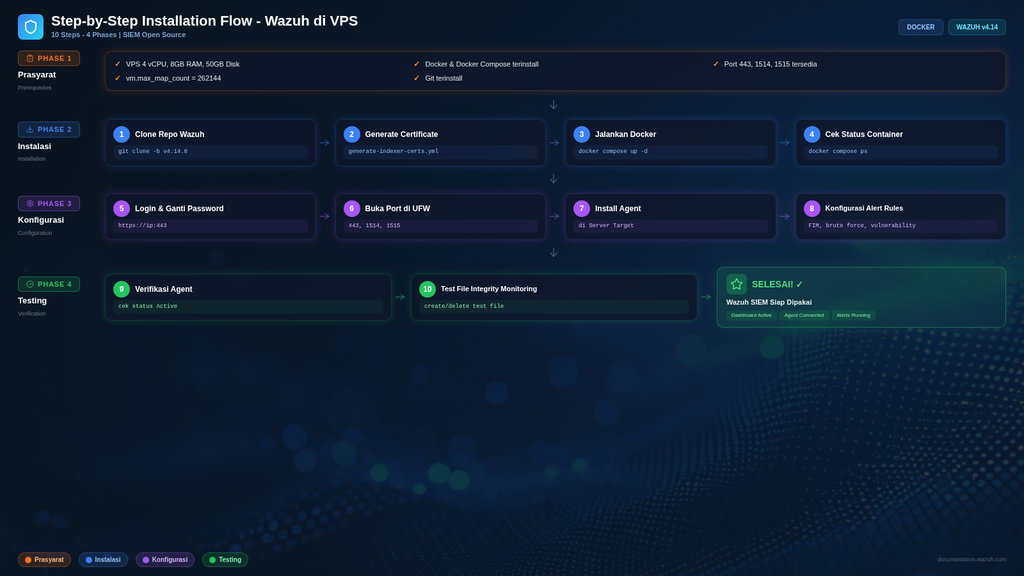Viewport: 1024px width, 576px height.
Task: Click the DOCKER badge
Action: point(920,27)
